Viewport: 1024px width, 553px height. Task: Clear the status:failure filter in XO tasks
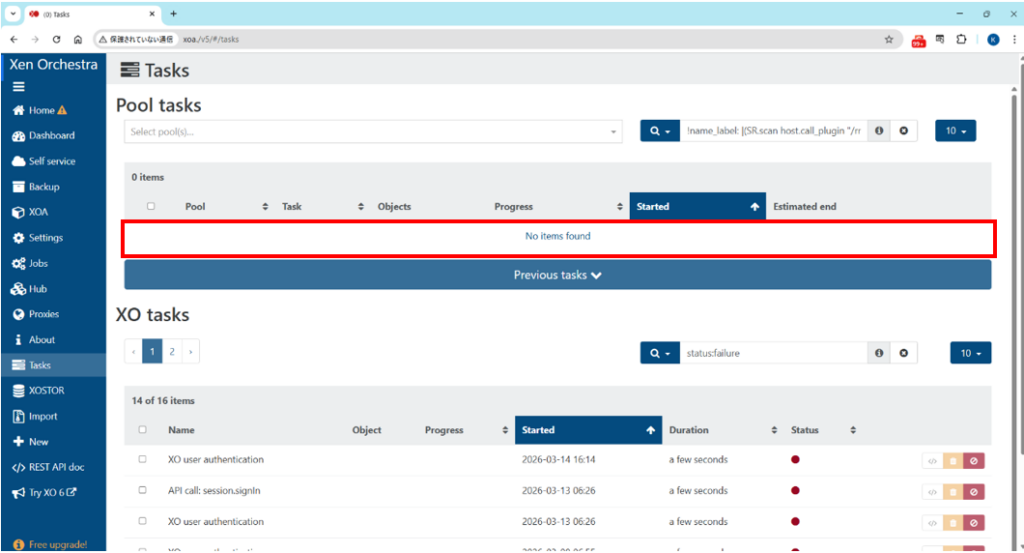903,353
